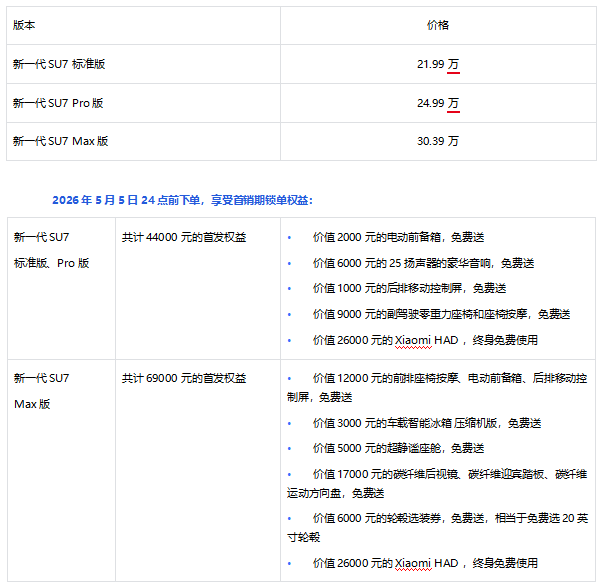Click '价值 3000 元的车载智能冰箱 压缩机版' line
Screen dimensions: 602x586
pyautogui.click(x=427, y=423)
